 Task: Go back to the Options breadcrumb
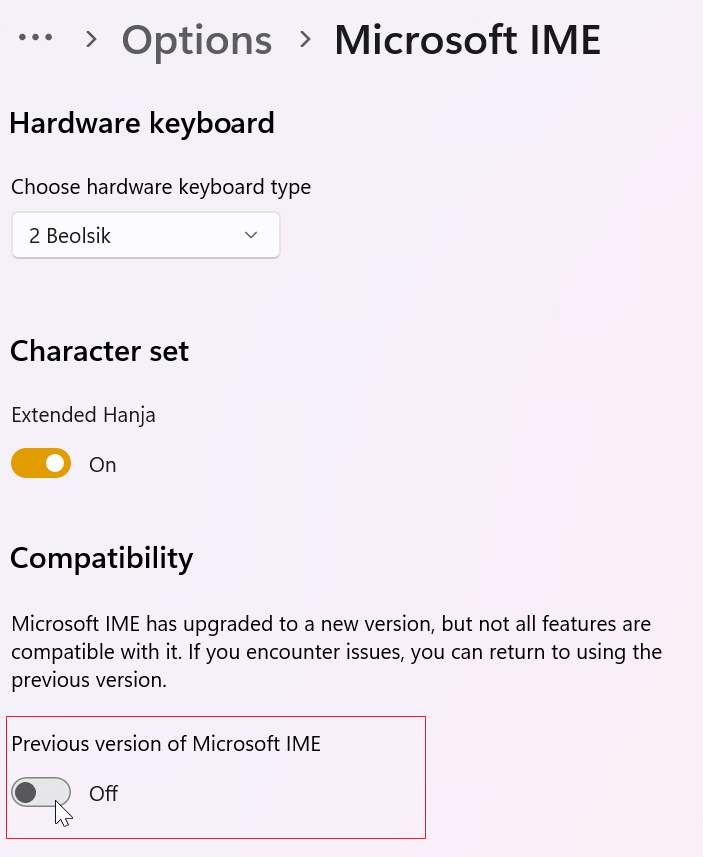pos(197,40)
